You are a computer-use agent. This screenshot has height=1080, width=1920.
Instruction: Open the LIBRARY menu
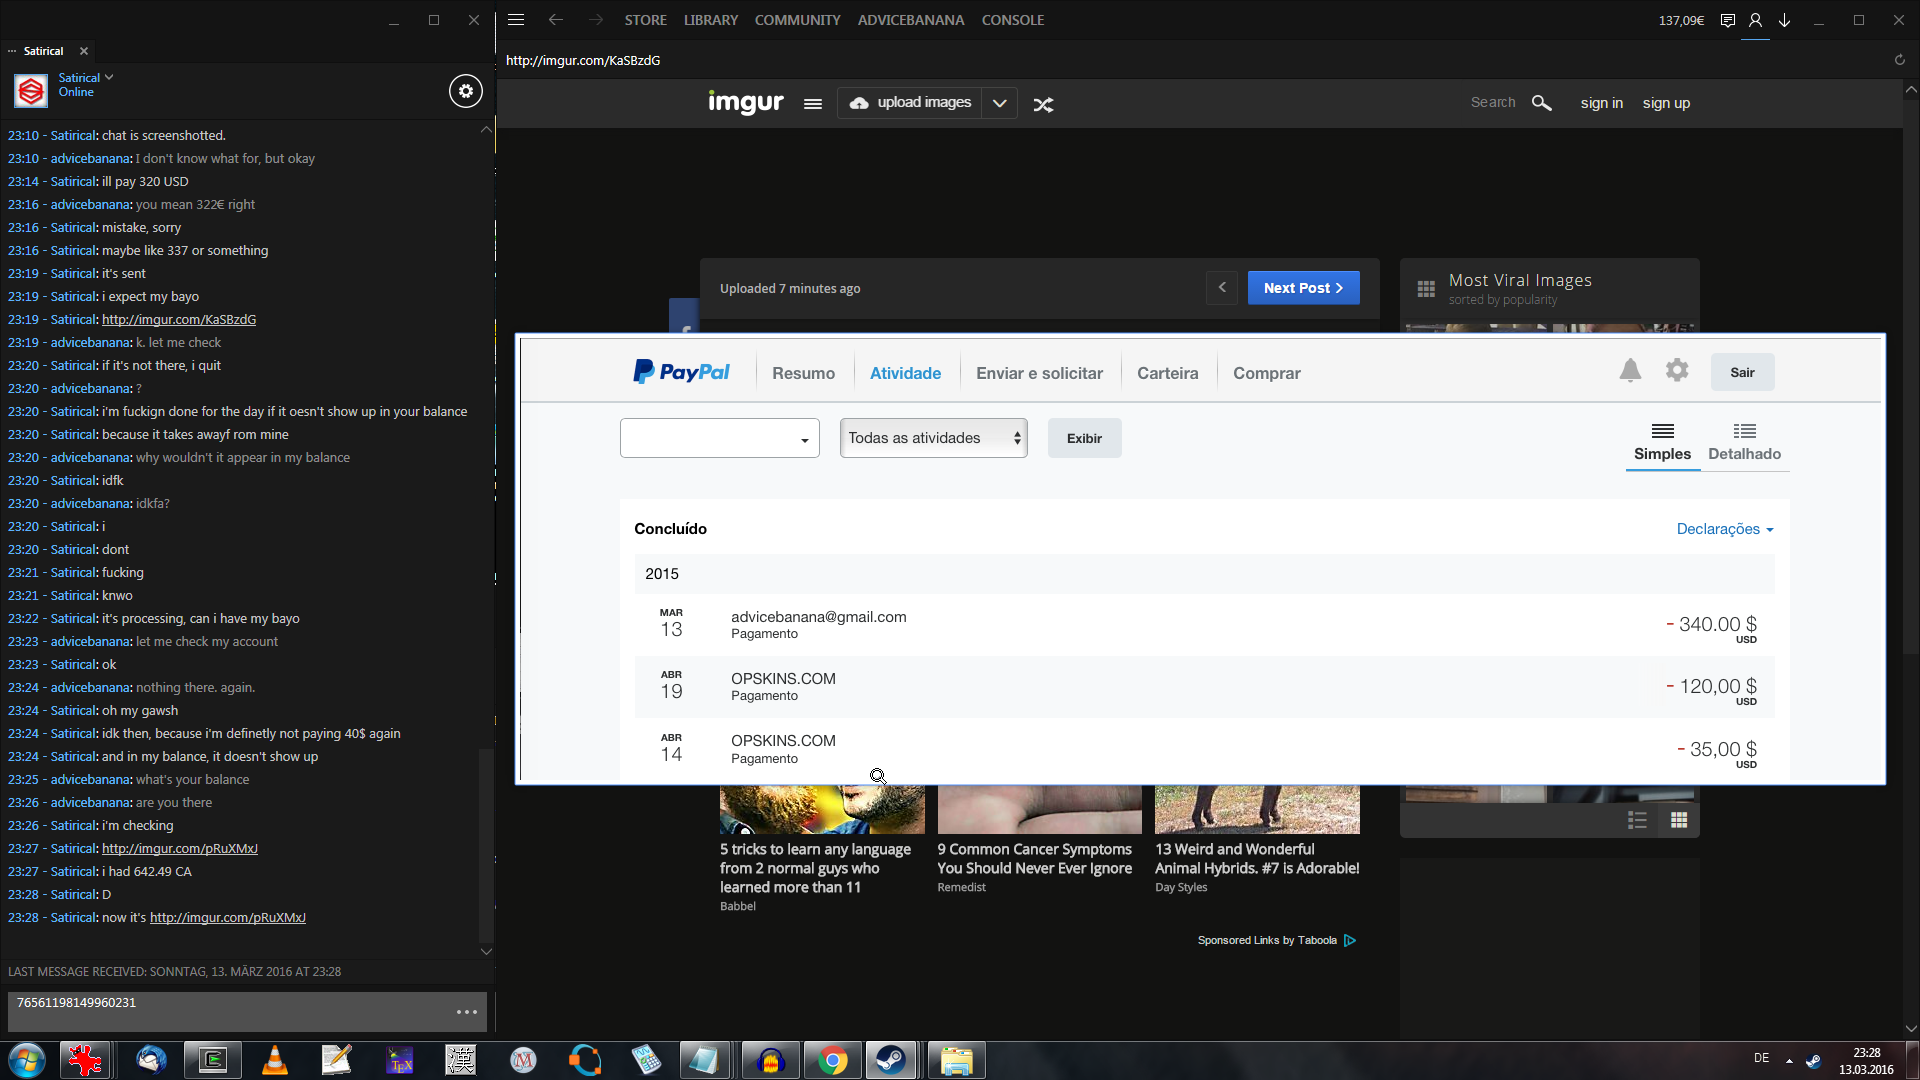click(x=710, y=20)
